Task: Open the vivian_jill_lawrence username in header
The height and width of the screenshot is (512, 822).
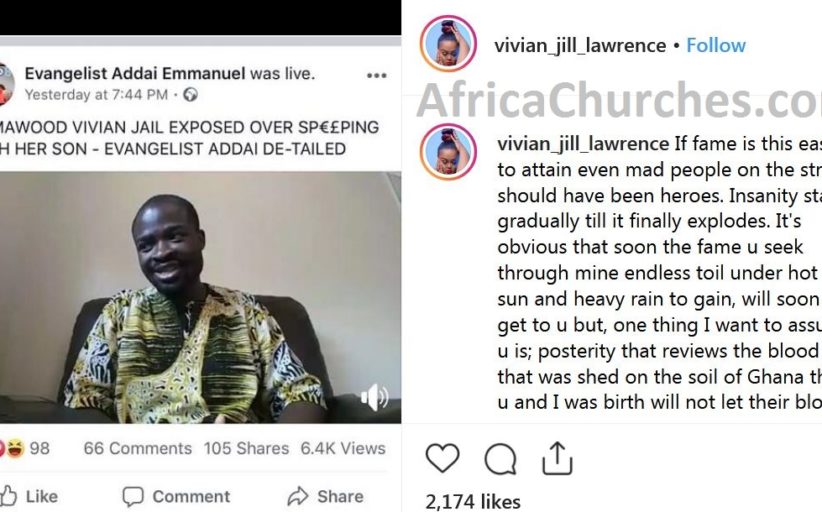Action: tap(580, 46)
